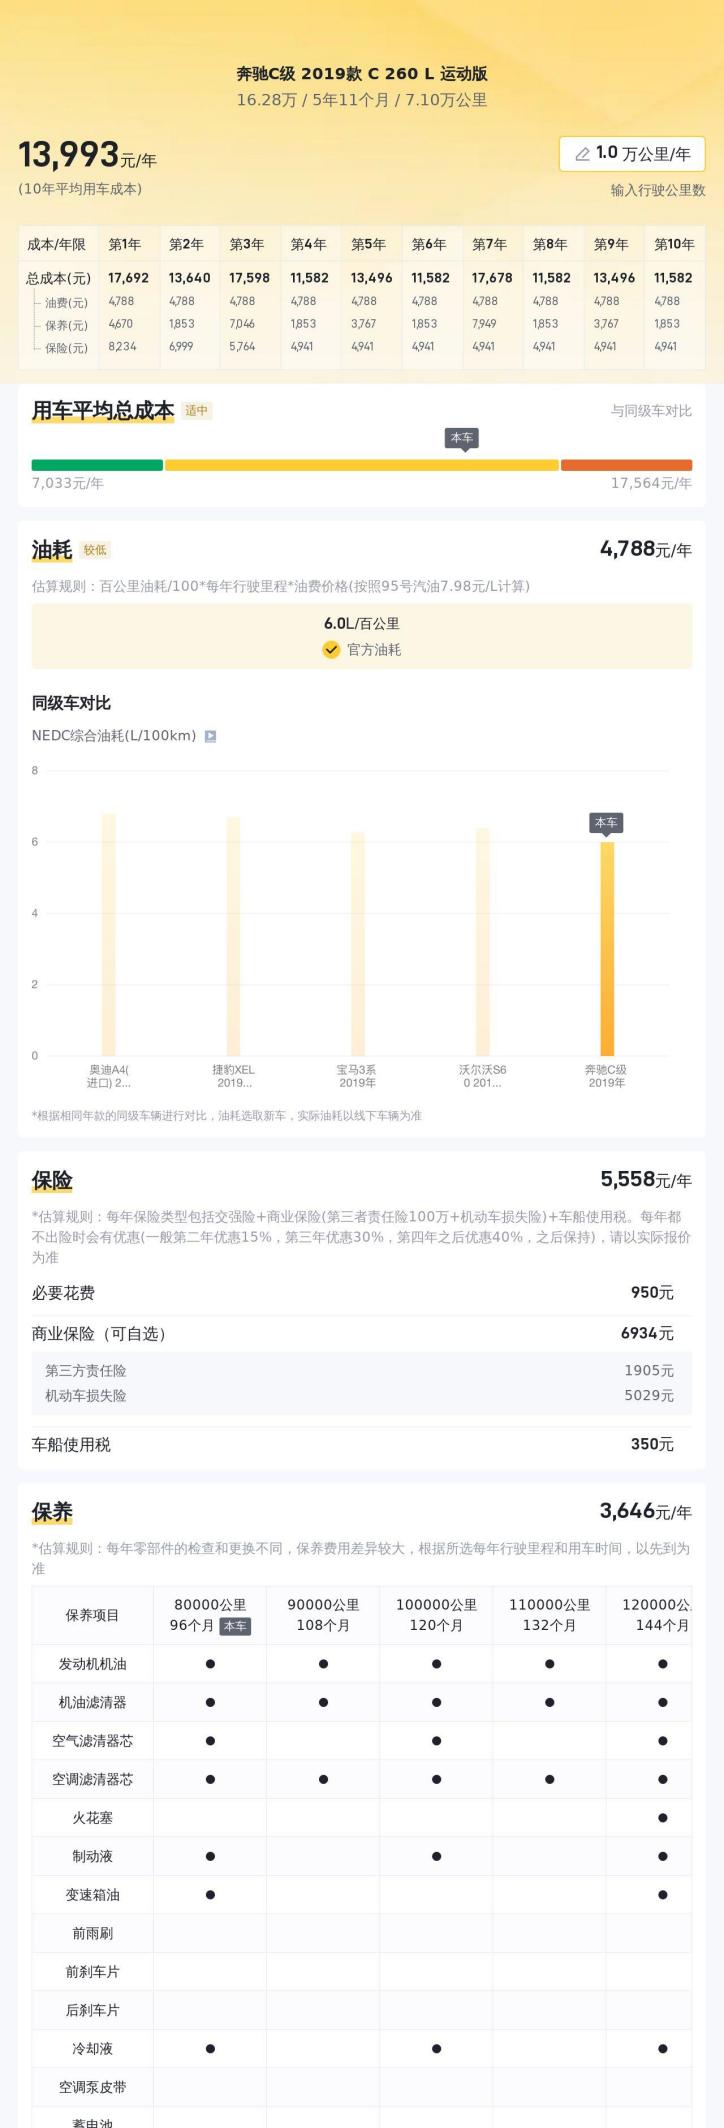Click the 发动机机油 dot under 80000公里
724x2128 pixels.
click(210, 1664)
